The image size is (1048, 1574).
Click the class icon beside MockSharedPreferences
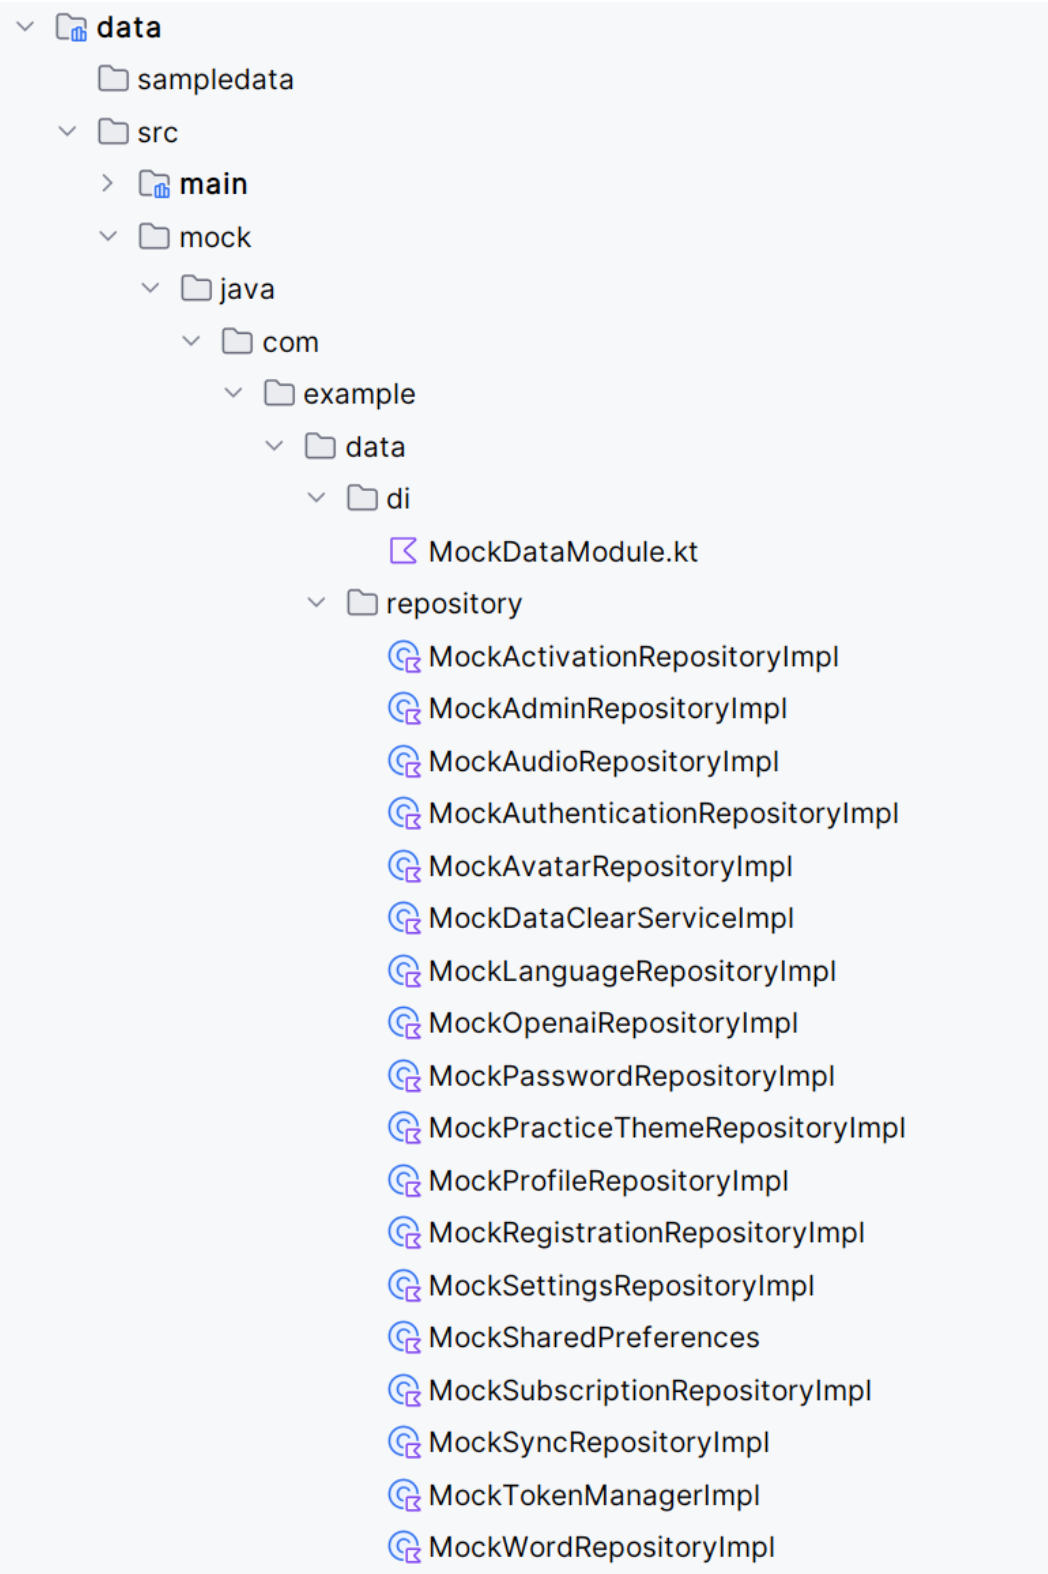click(x=403, y=1337)
